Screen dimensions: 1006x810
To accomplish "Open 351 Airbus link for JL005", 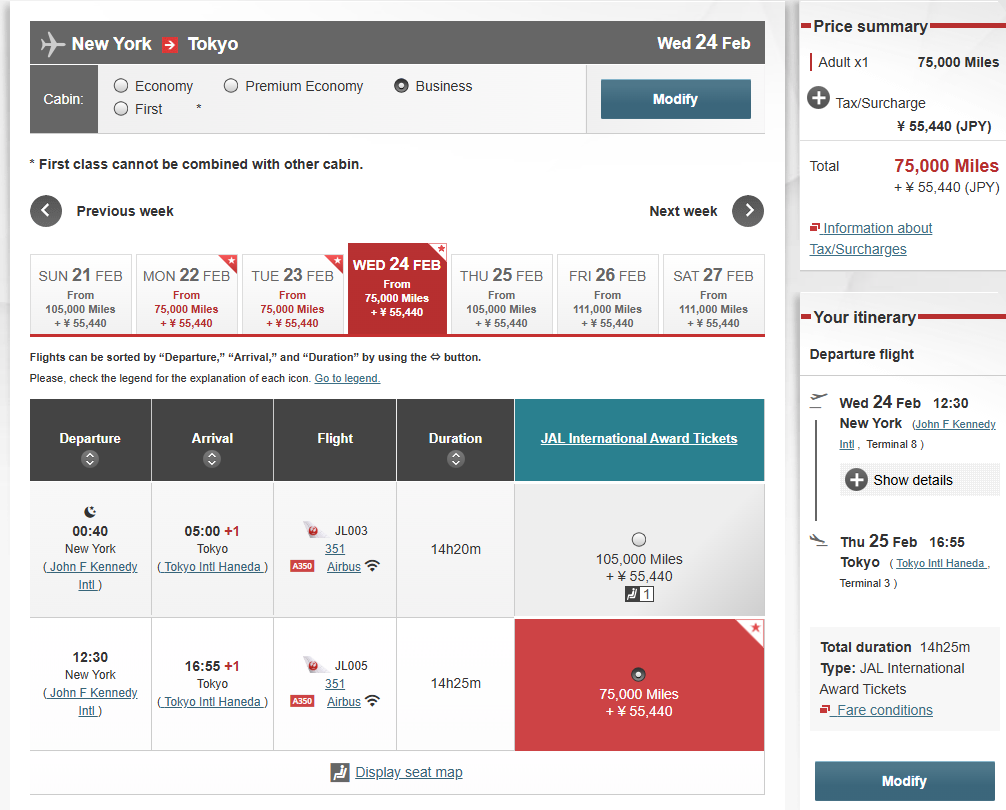I will [x=343, y=693].
